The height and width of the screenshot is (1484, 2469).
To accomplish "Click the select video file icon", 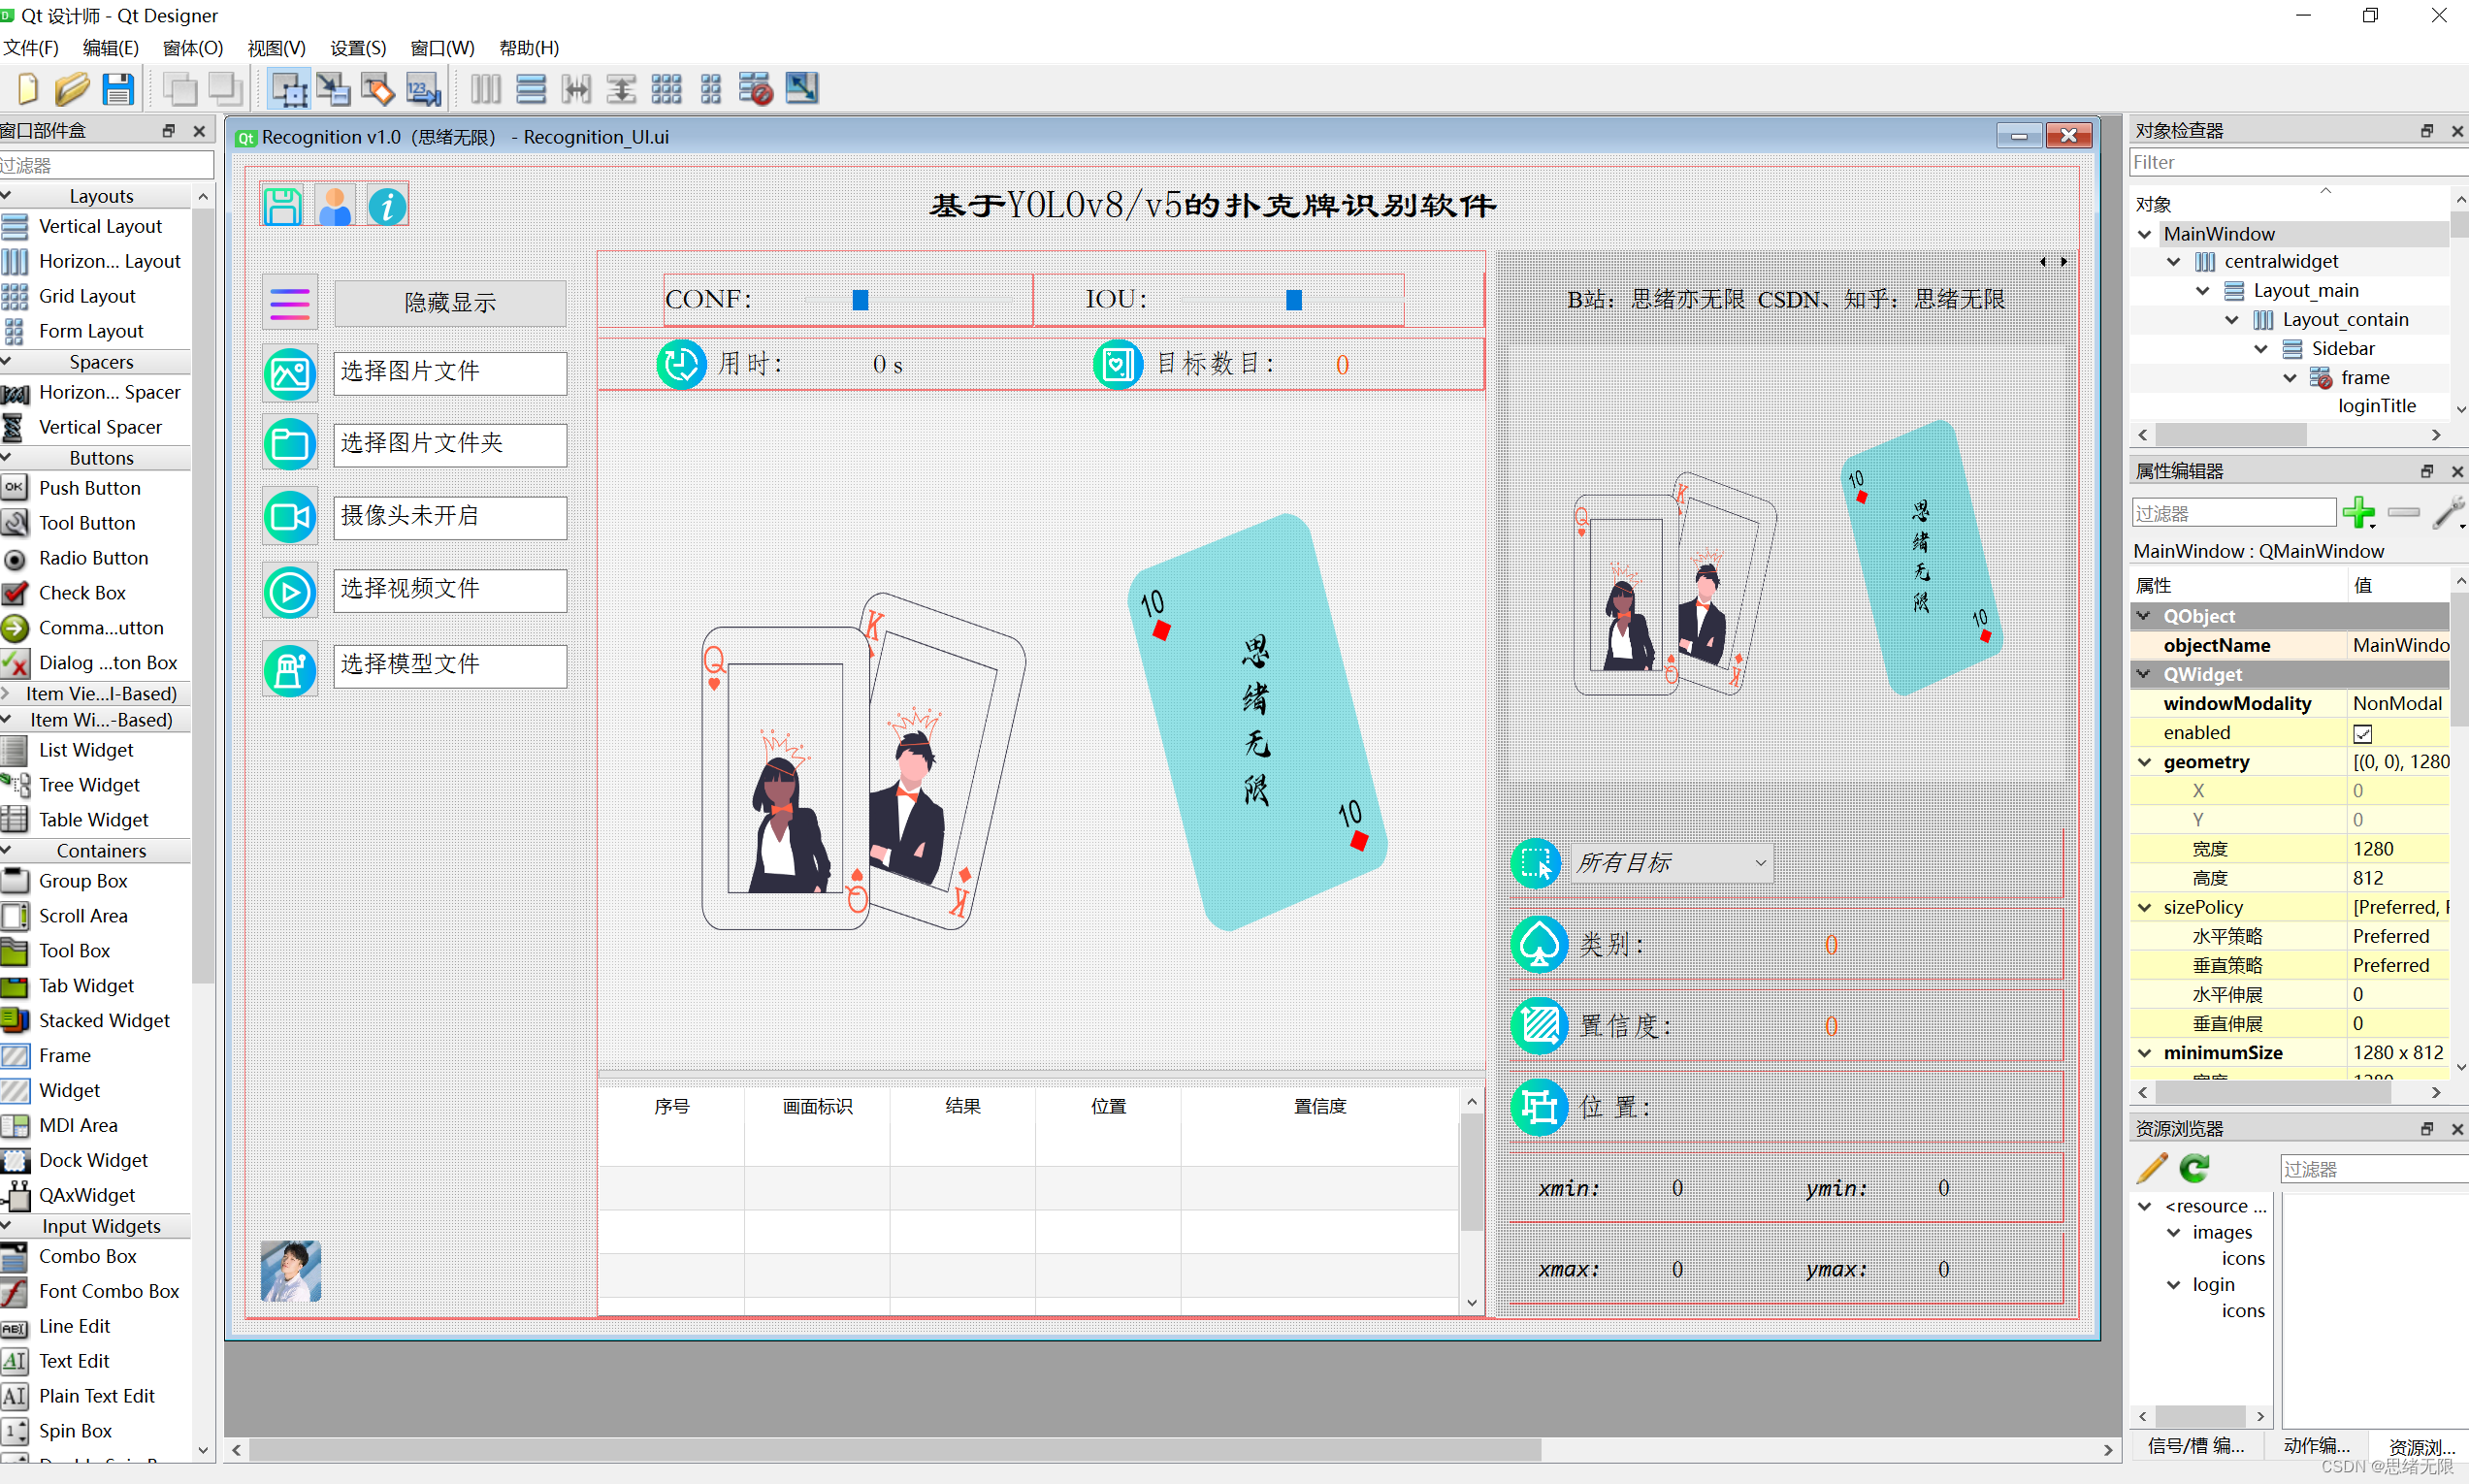I will 289,591.
